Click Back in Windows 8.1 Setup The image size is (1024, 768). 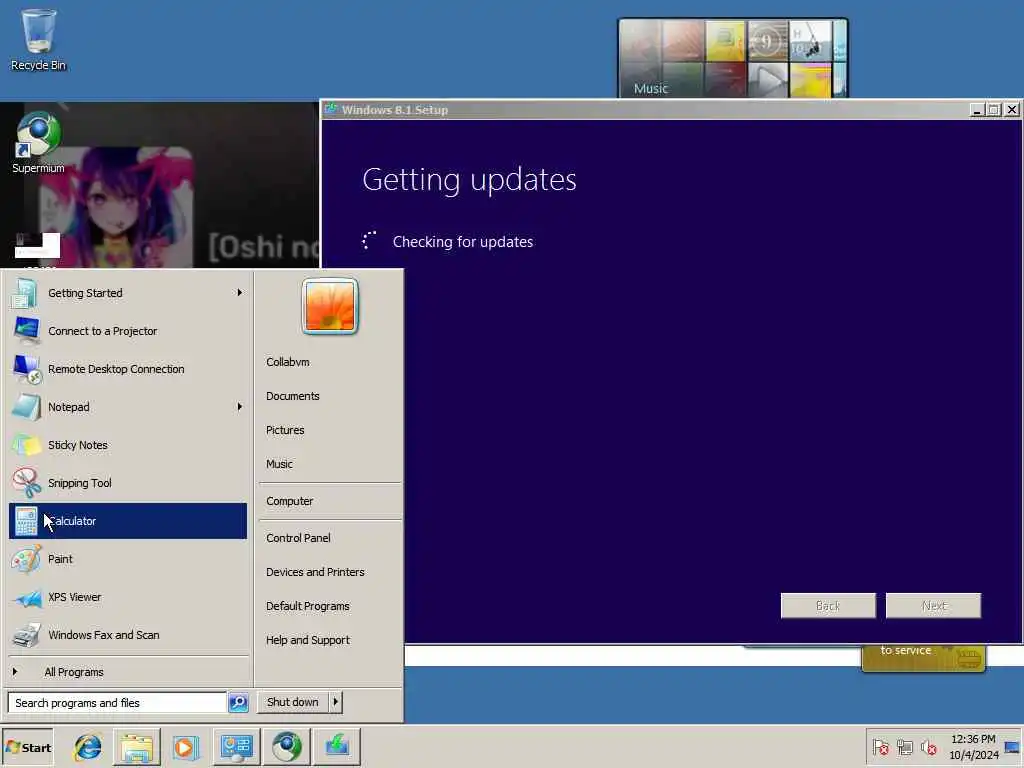tap(828, 606)
